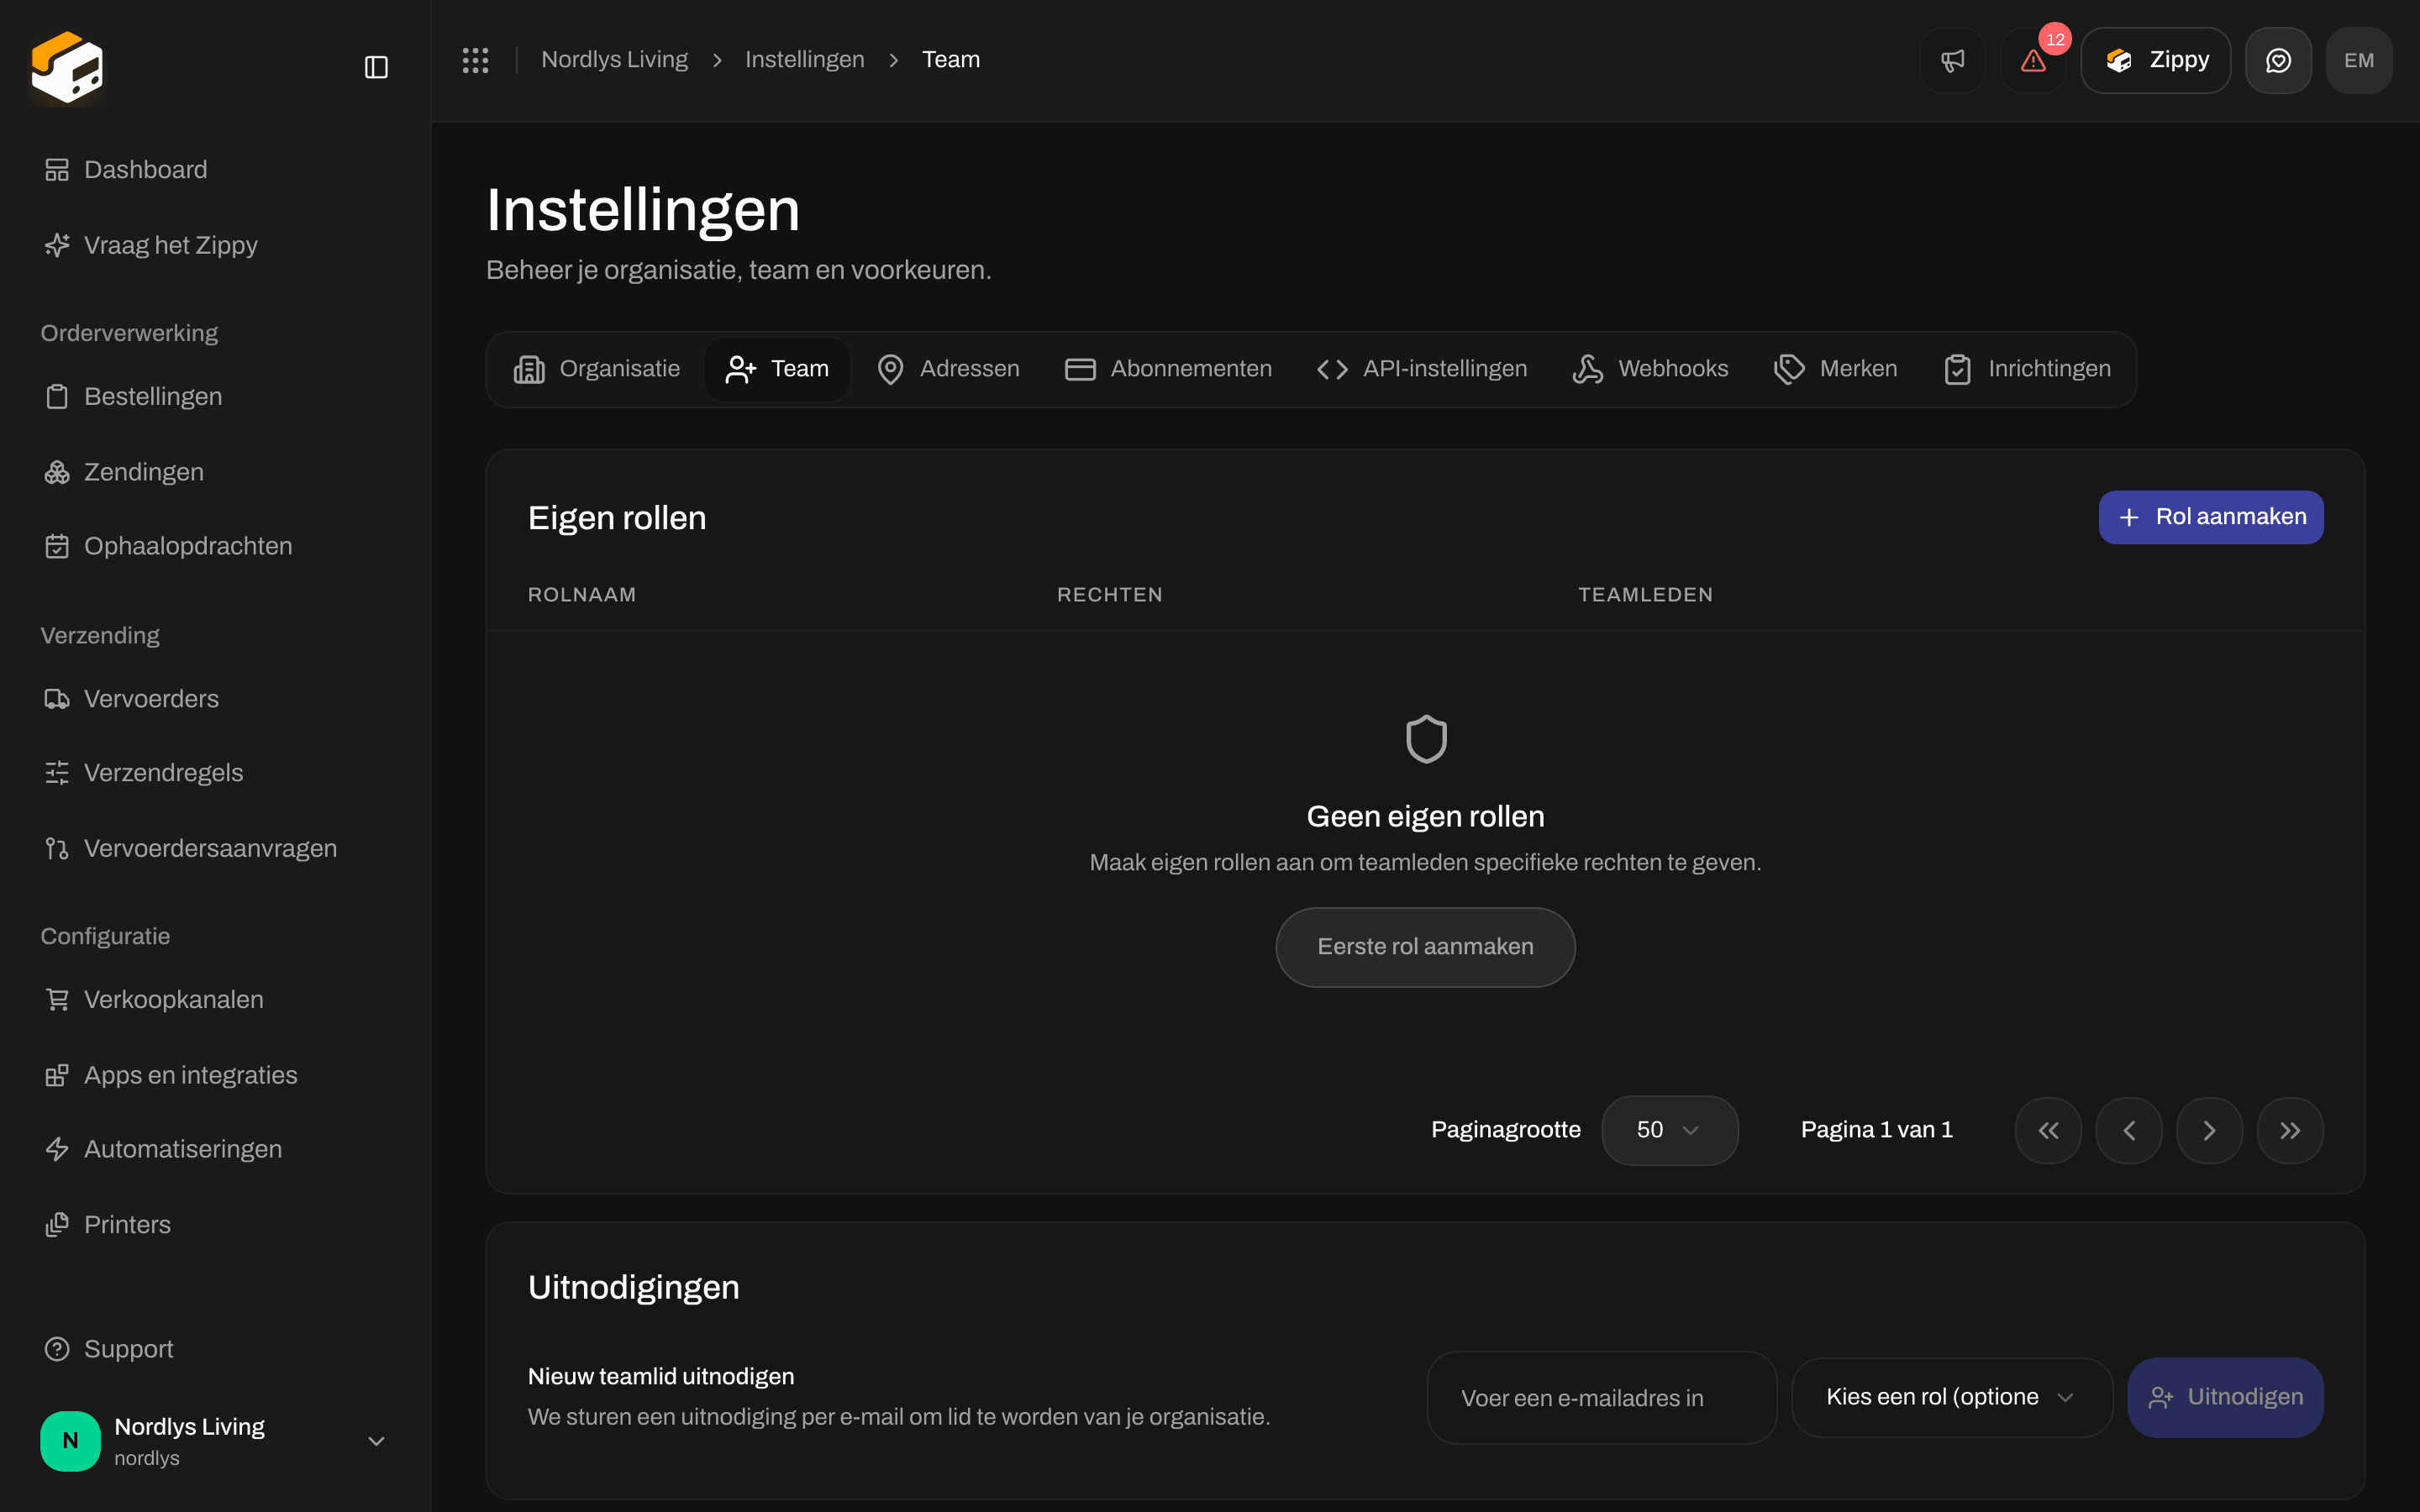Open the apps grid launcher icon
This screenshot has width=2420, height=1512.
click(x=475, y=60)
